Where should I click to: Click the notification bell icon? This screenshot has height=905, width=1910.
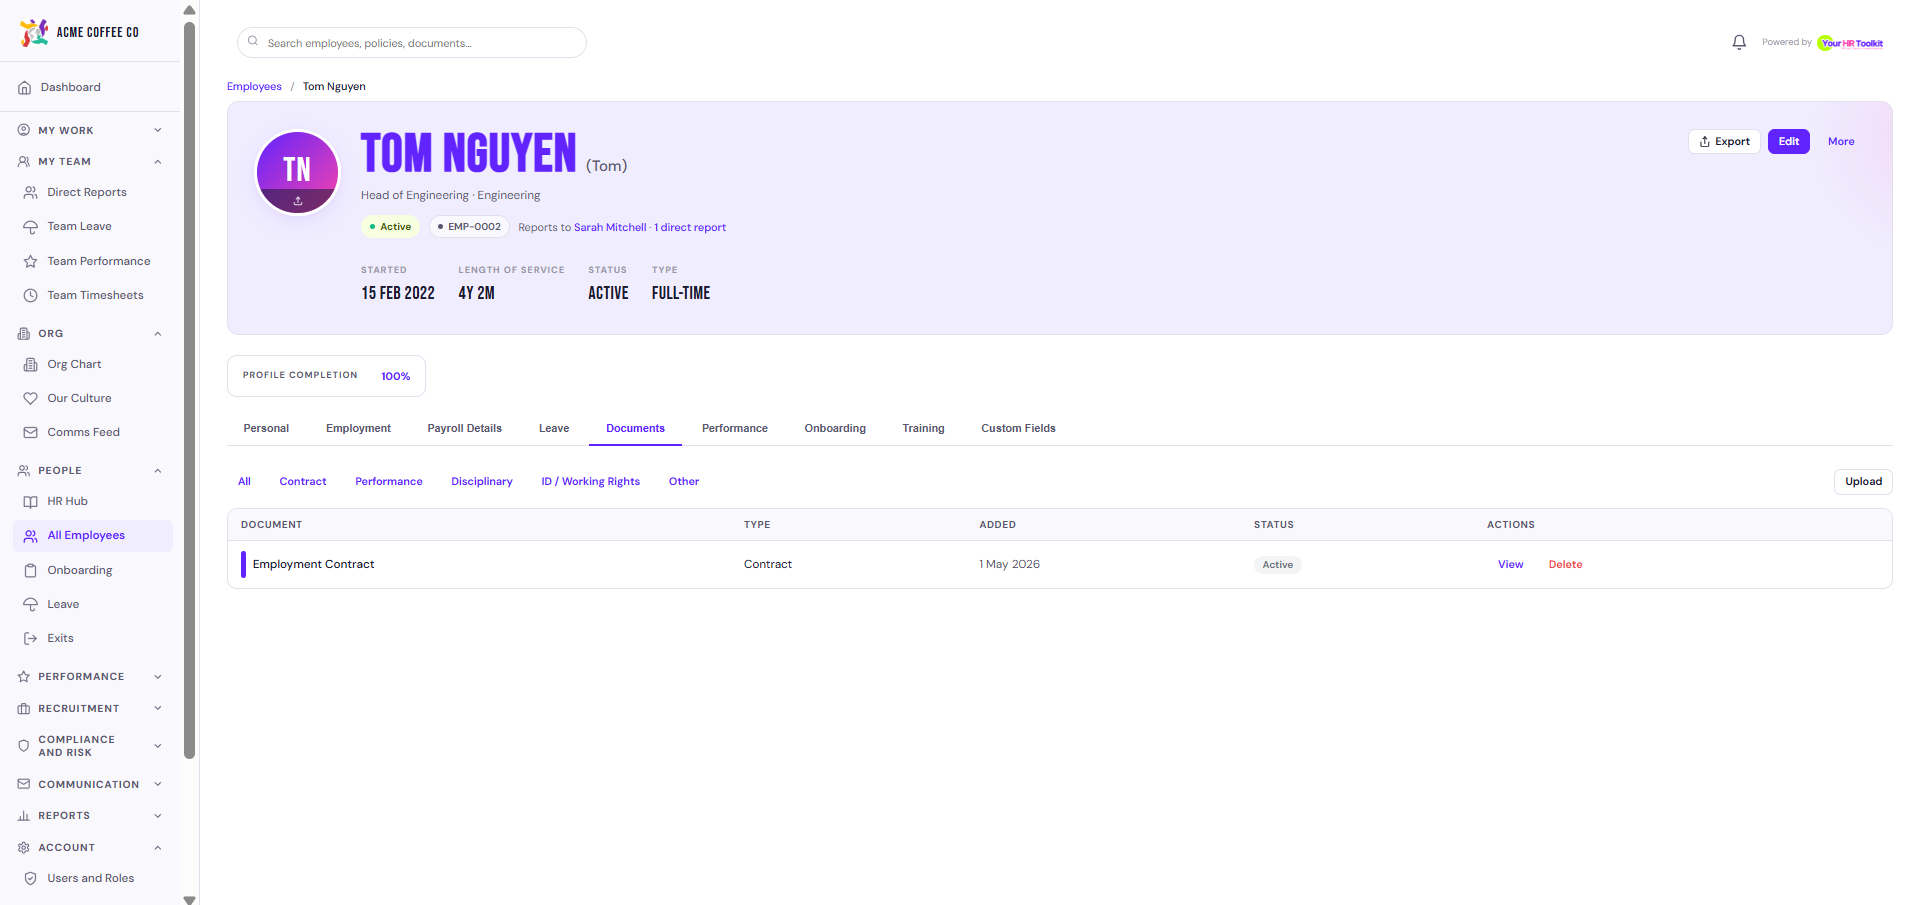pyautogui.click(x=1739, y=42)
